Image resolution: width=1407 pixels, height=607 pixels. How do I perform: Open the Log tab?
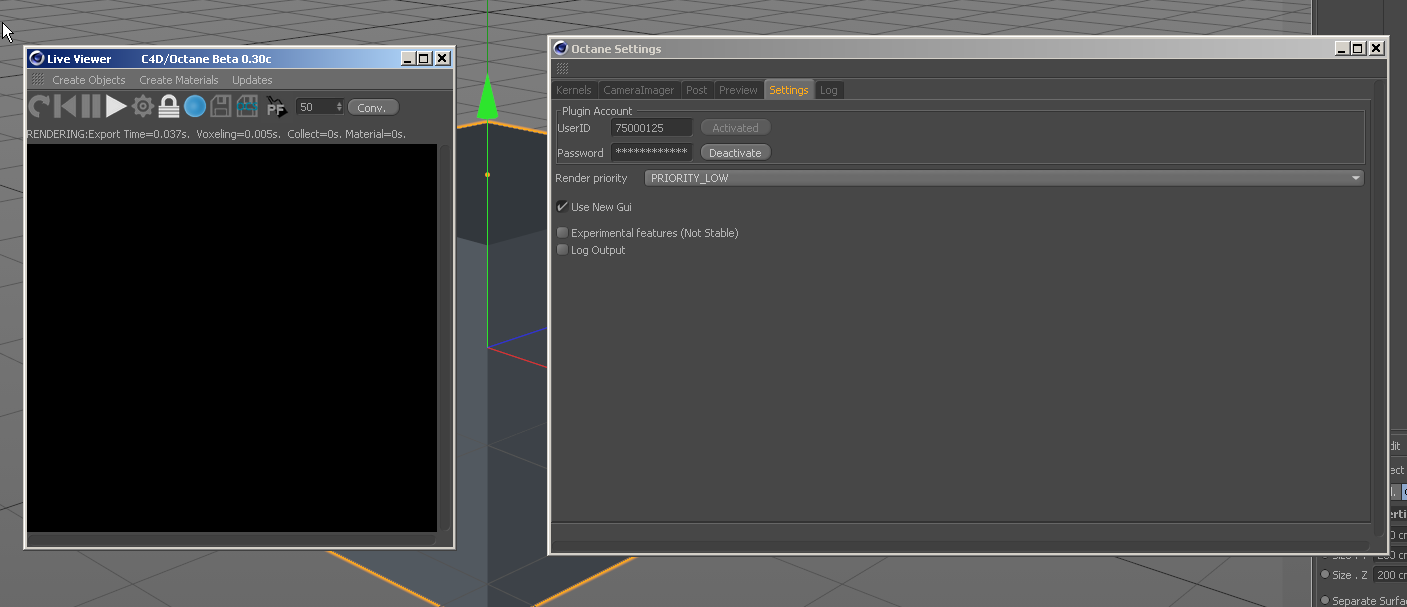point(829,90)
